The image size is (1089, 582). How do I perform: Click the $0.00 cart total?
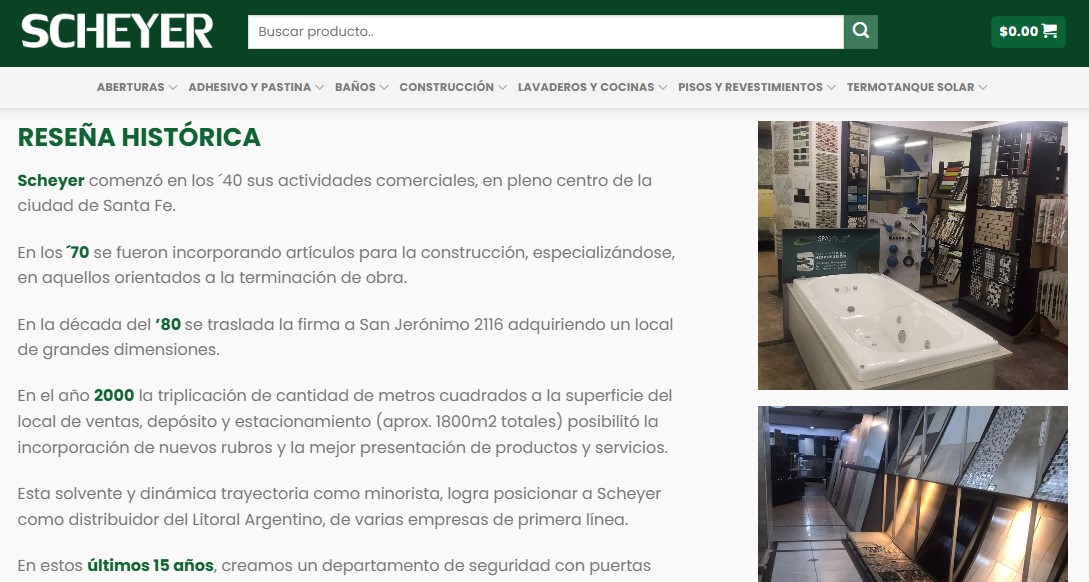point(1018,32)
